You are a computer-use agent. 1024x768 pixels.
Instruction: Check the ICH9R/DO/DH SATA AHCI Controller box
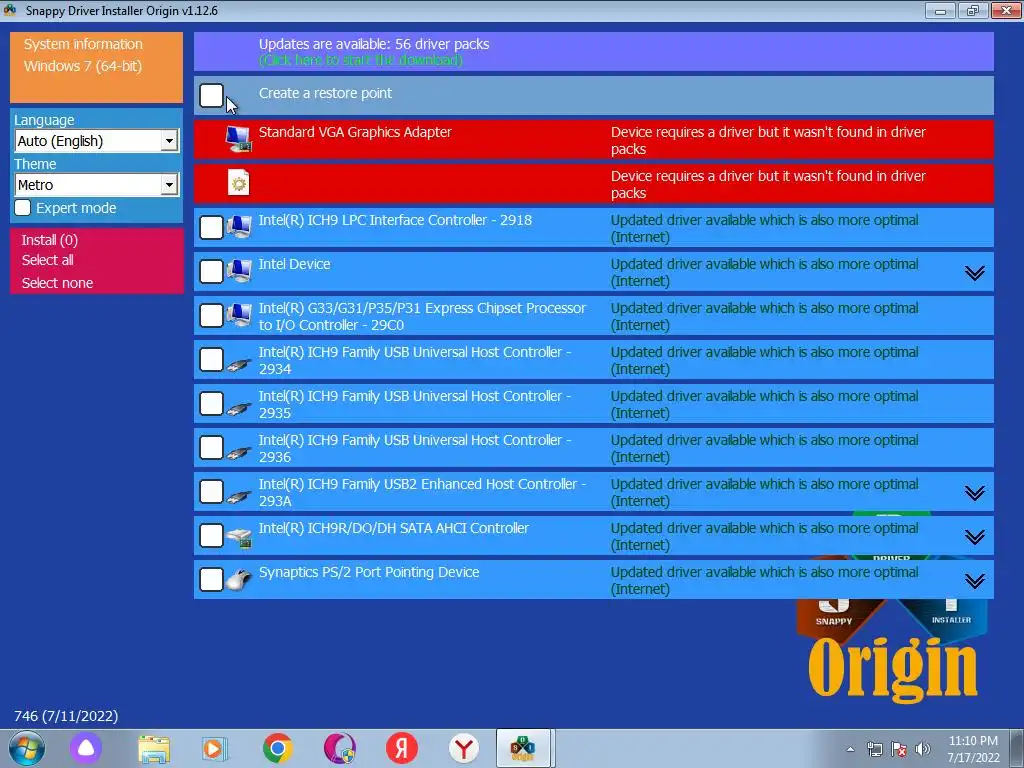212,536
